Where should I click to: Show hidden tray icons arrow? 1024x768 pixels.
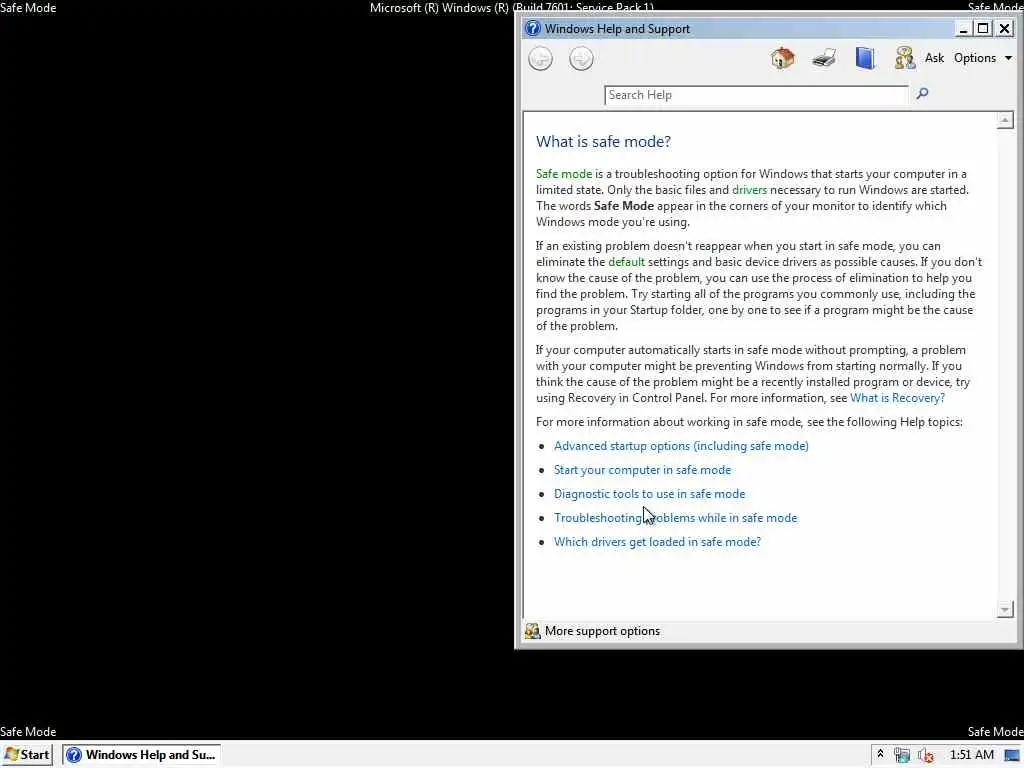[x=880, y=754]
